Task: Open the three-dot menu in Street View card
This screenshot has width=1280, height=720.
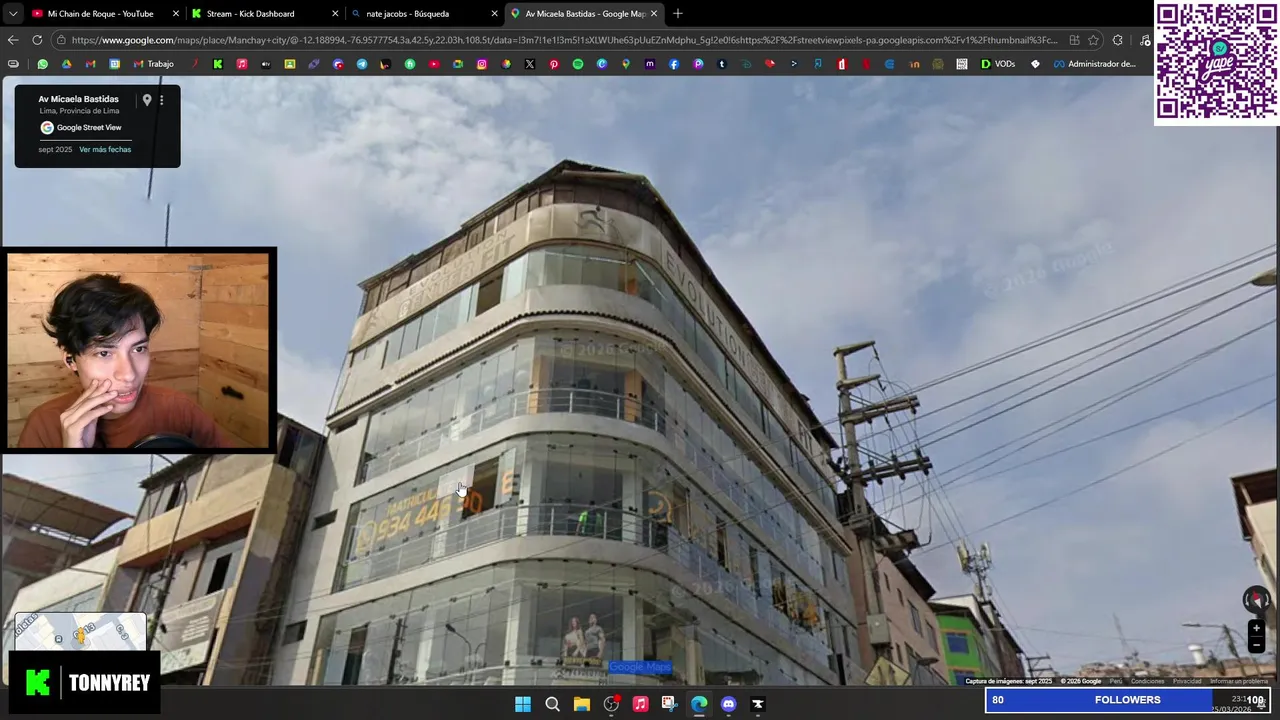Action: point(161,100)
